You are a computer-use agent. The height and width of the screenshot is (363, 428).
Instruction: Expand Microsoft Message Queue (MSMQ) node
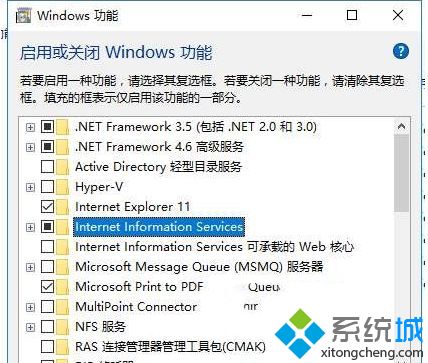point(30,267)
